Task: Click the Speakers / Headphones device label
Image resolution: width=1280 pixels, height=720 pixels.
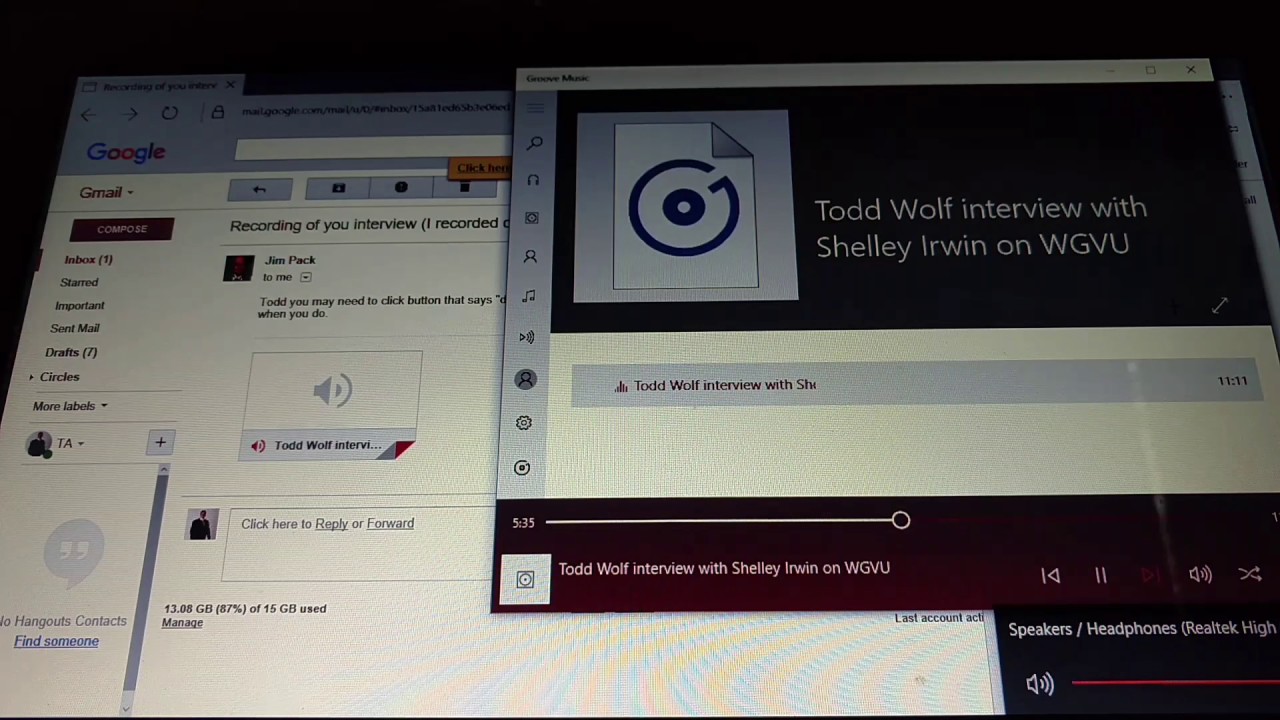Action: point(1142,629)
